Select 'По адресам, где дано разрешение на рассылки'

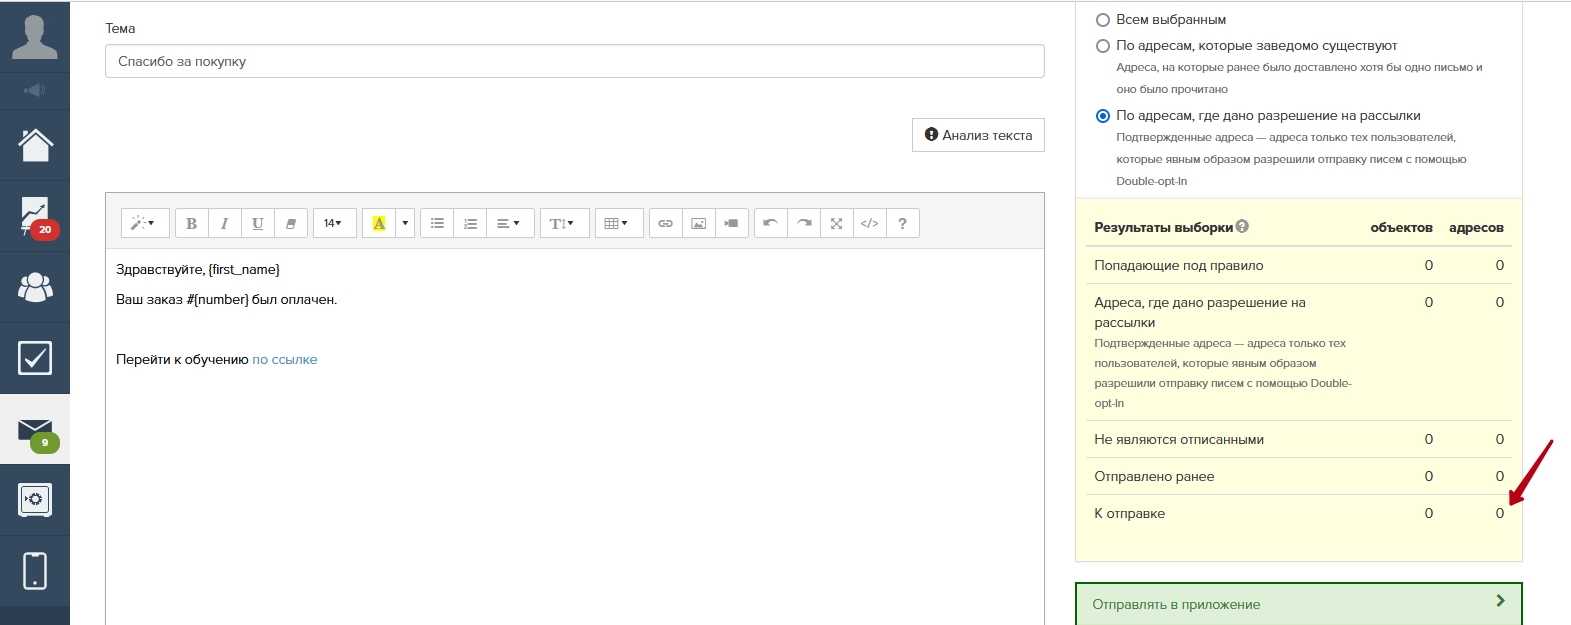pyautogui.click(x=1103, y=116)
